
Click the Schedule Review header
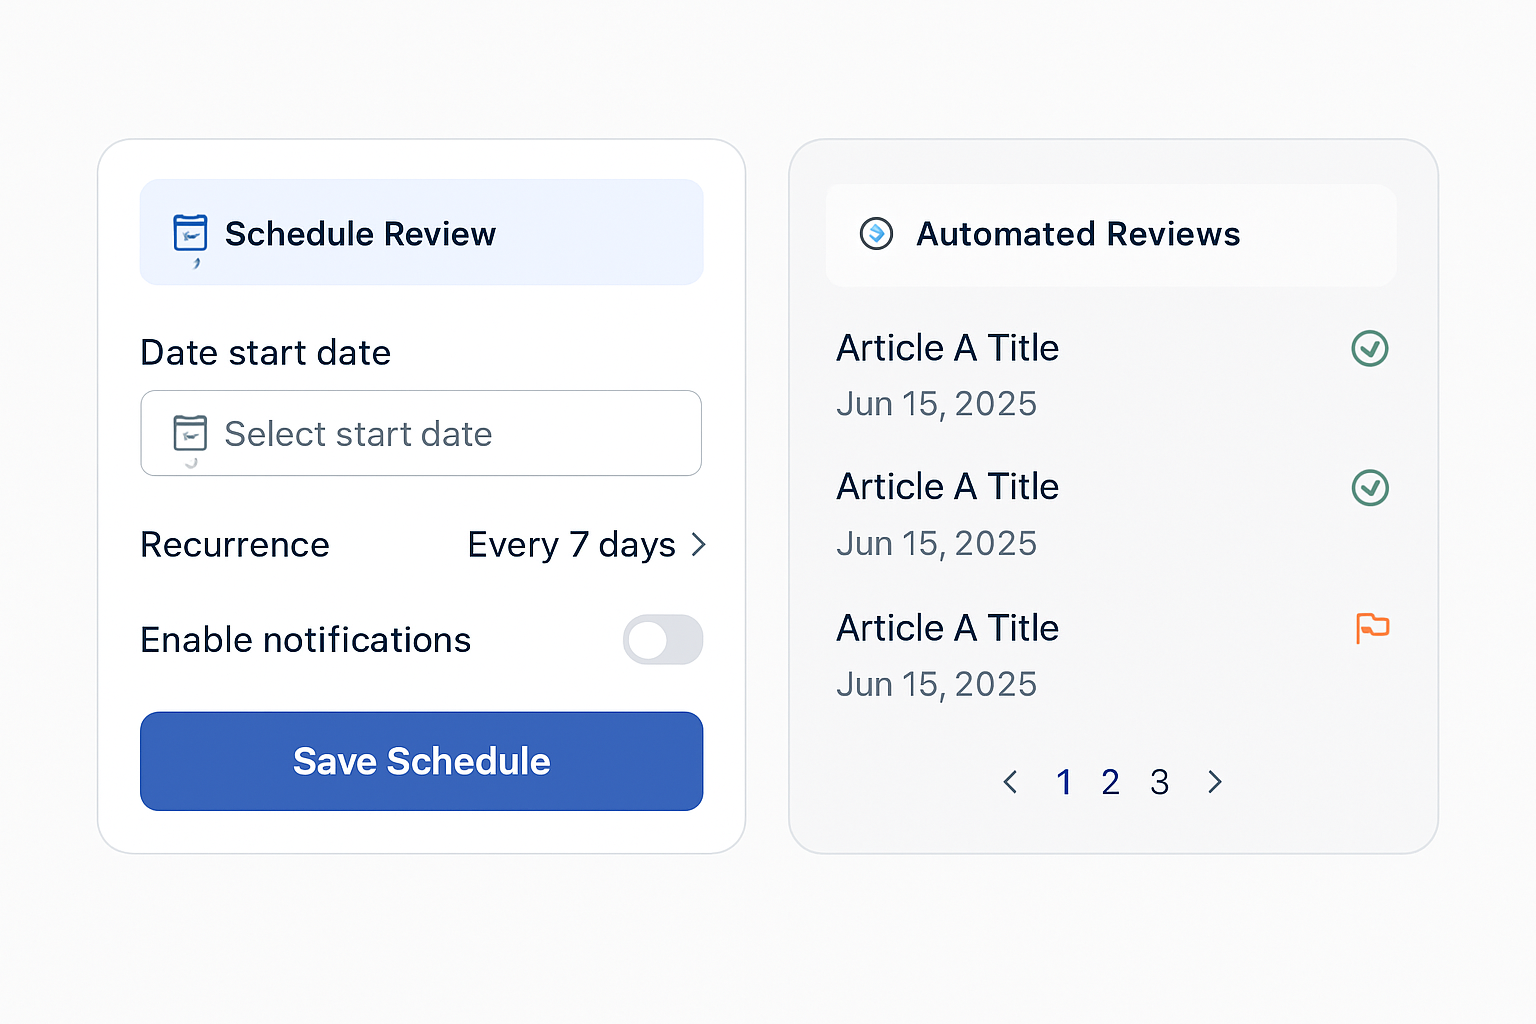pyautogui.click(x=421, y=232)
